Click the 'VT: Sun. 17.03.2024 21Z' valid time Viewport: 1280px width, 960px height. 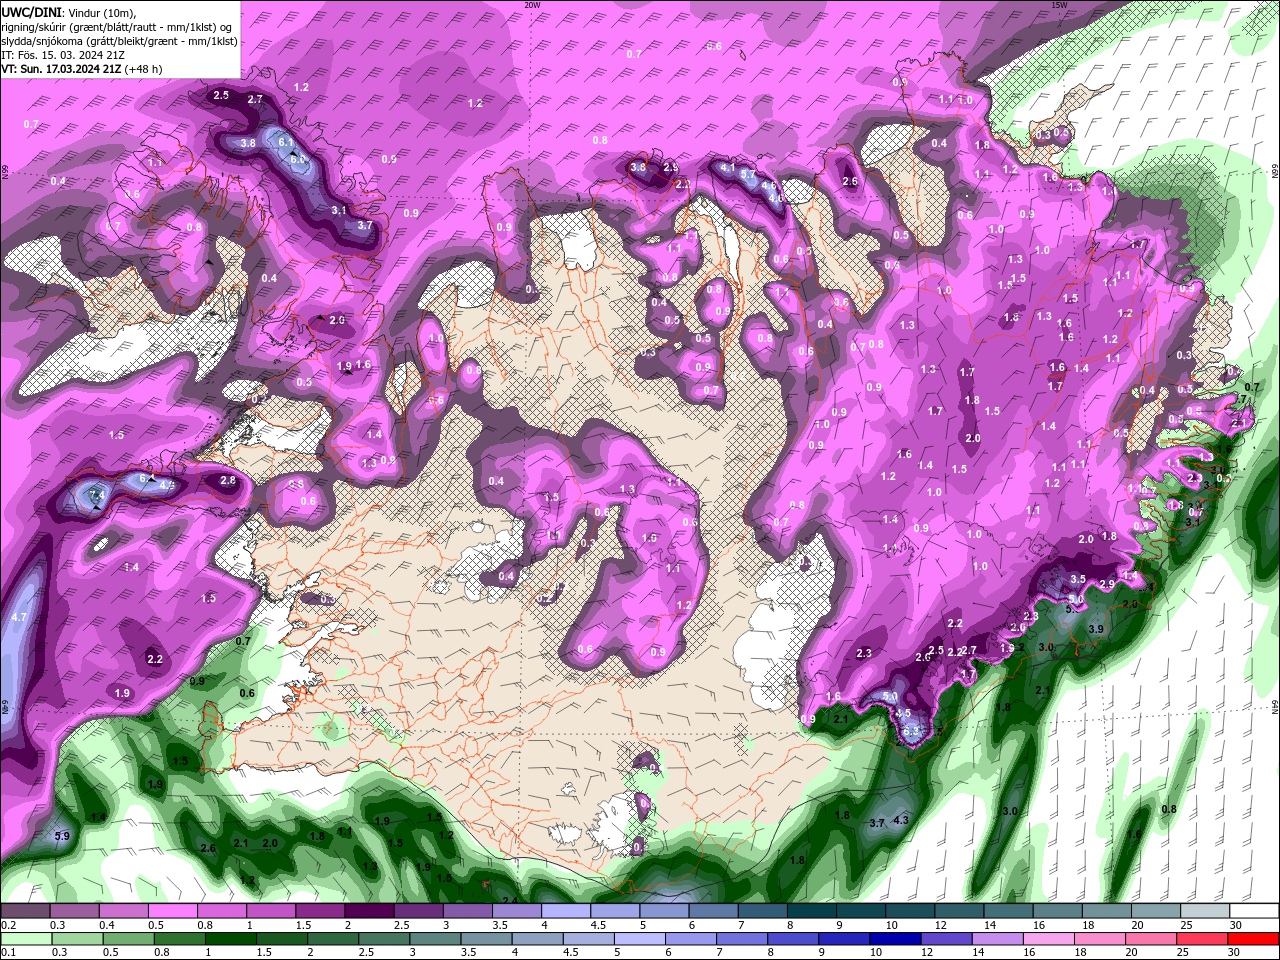pos(61,69)
